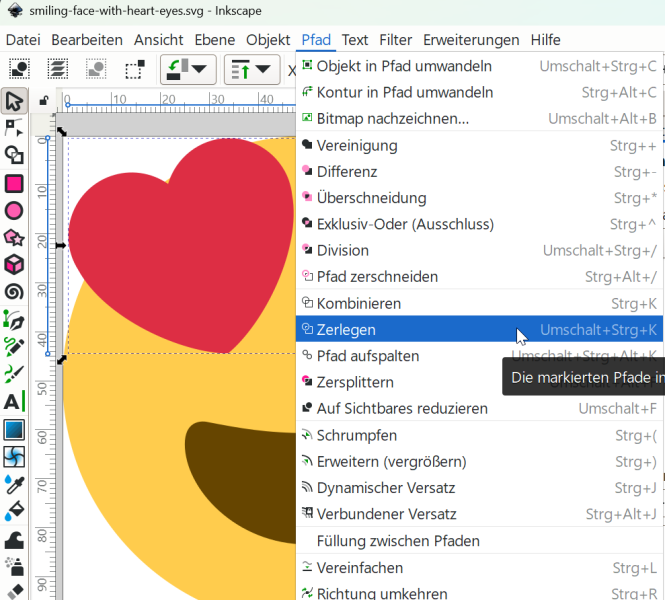
Task: Choose Pfad aufspalten entry
Action: click(479, 356)
